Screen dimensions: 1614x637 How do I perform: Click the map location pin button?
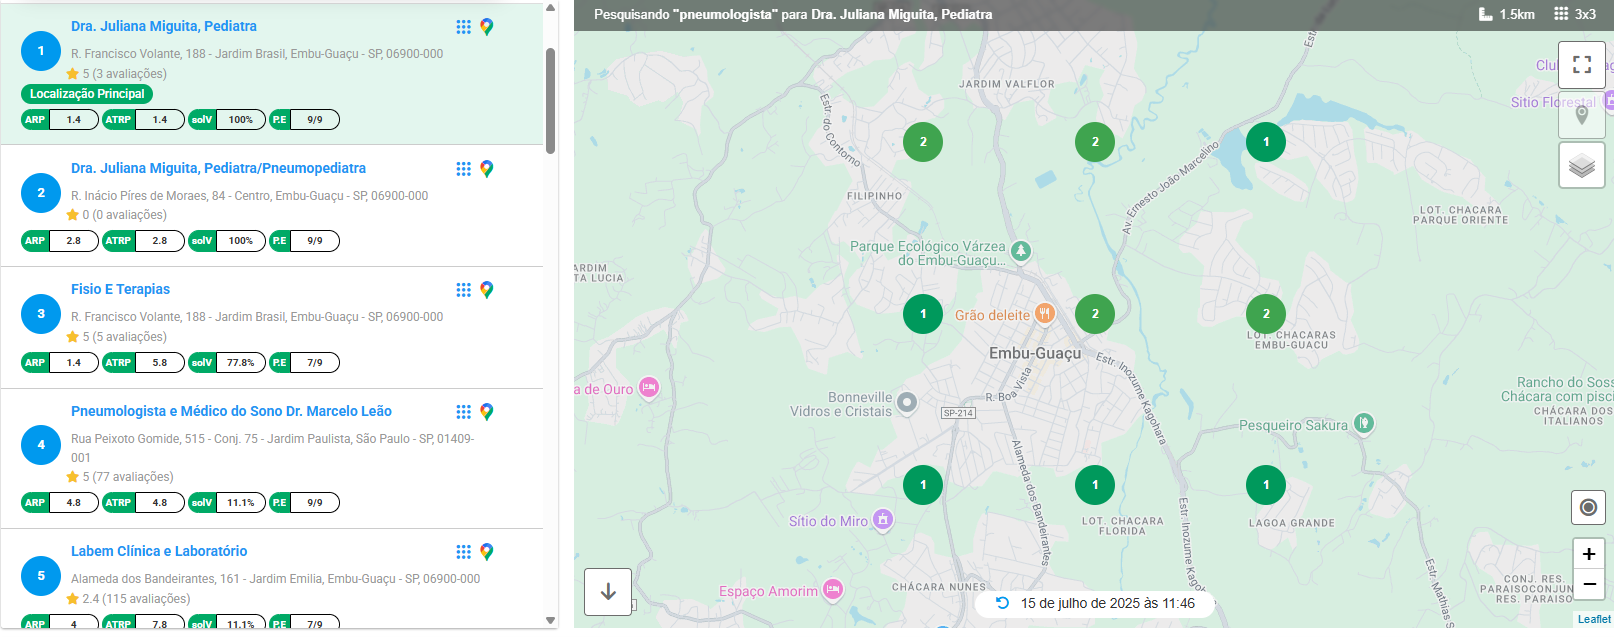(x=1581, y=115)
